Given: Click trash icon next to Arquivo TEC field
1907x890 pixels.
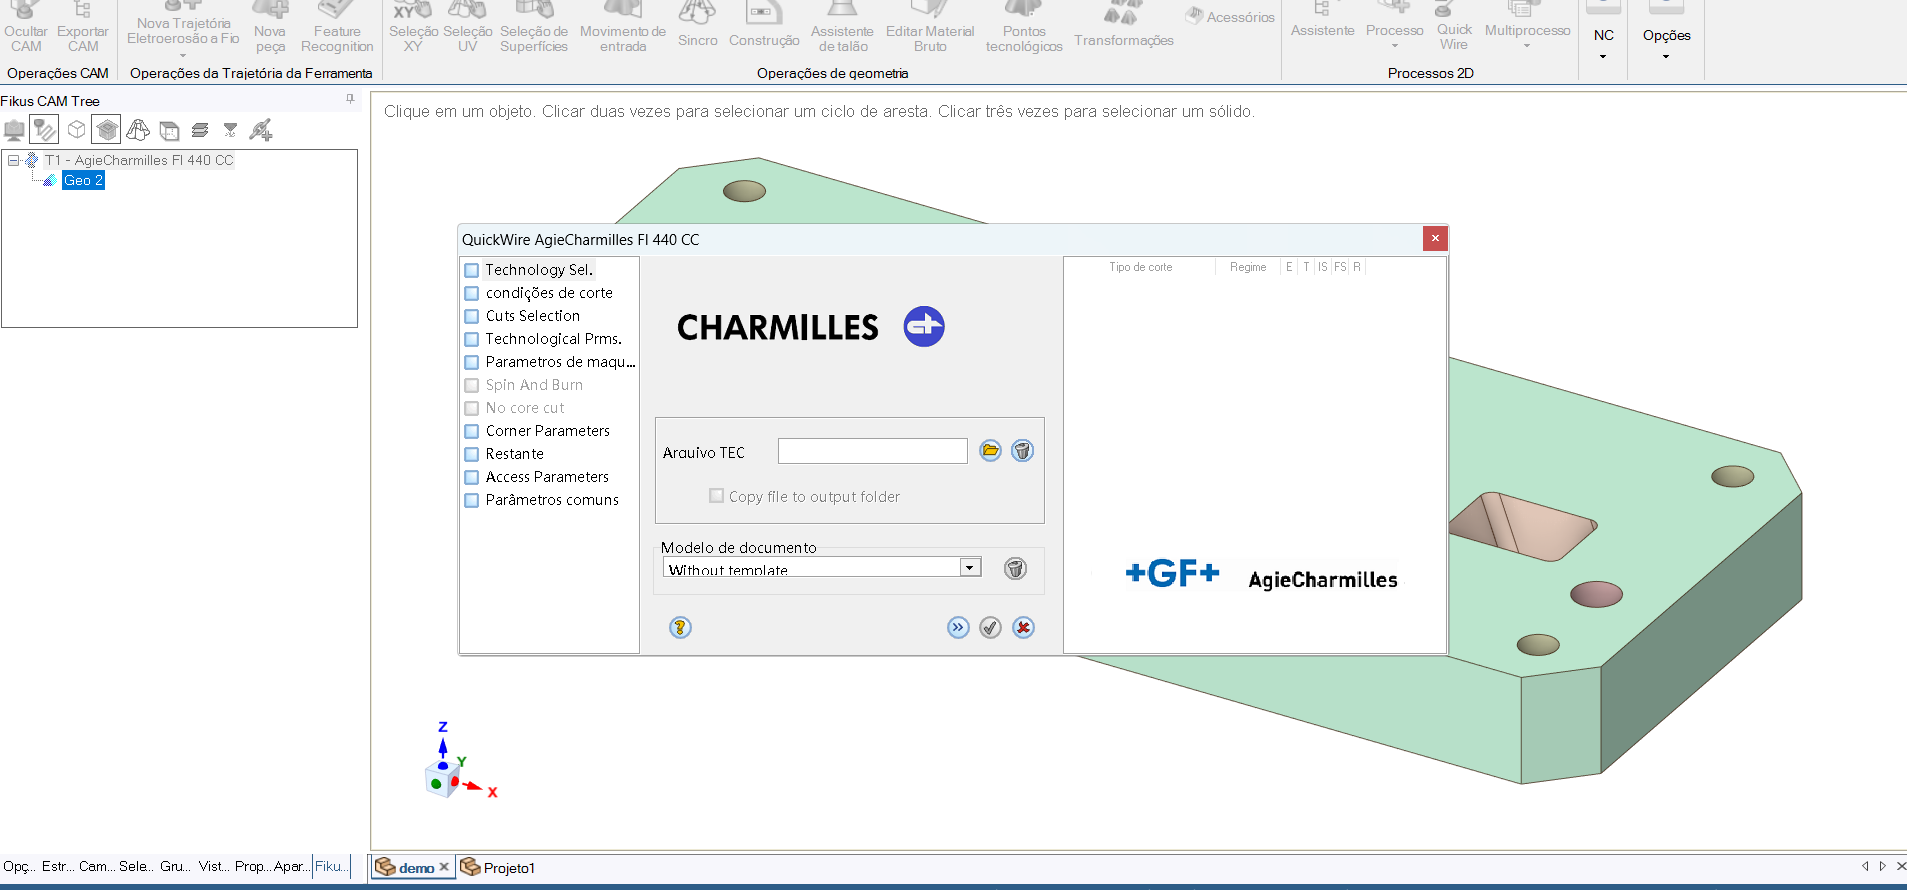Looking at the screenshot, I should click(1022, 451).
